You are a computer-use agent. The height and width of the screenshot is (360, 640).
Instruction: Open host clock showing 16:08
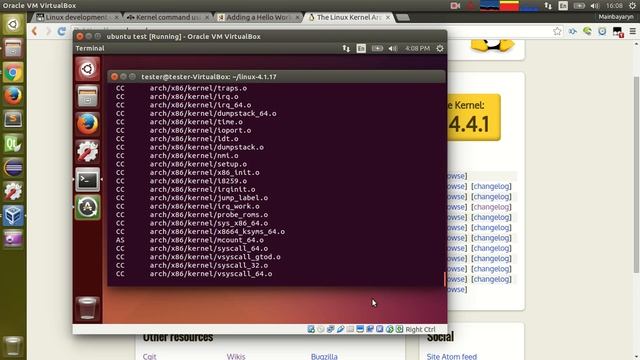pos(614,6)
